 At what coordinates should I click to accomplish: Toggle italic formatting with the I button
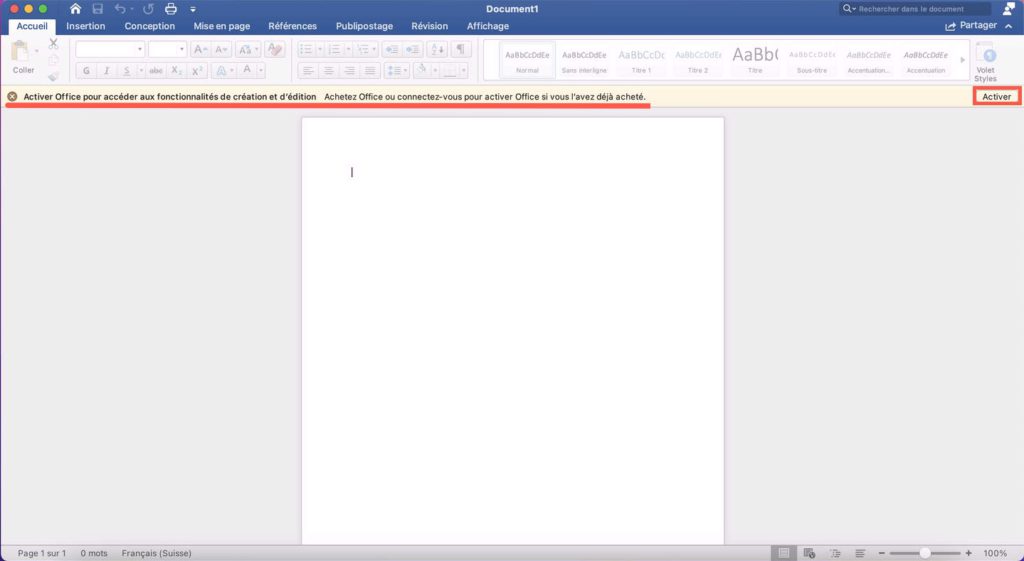(x=108, y=71)
